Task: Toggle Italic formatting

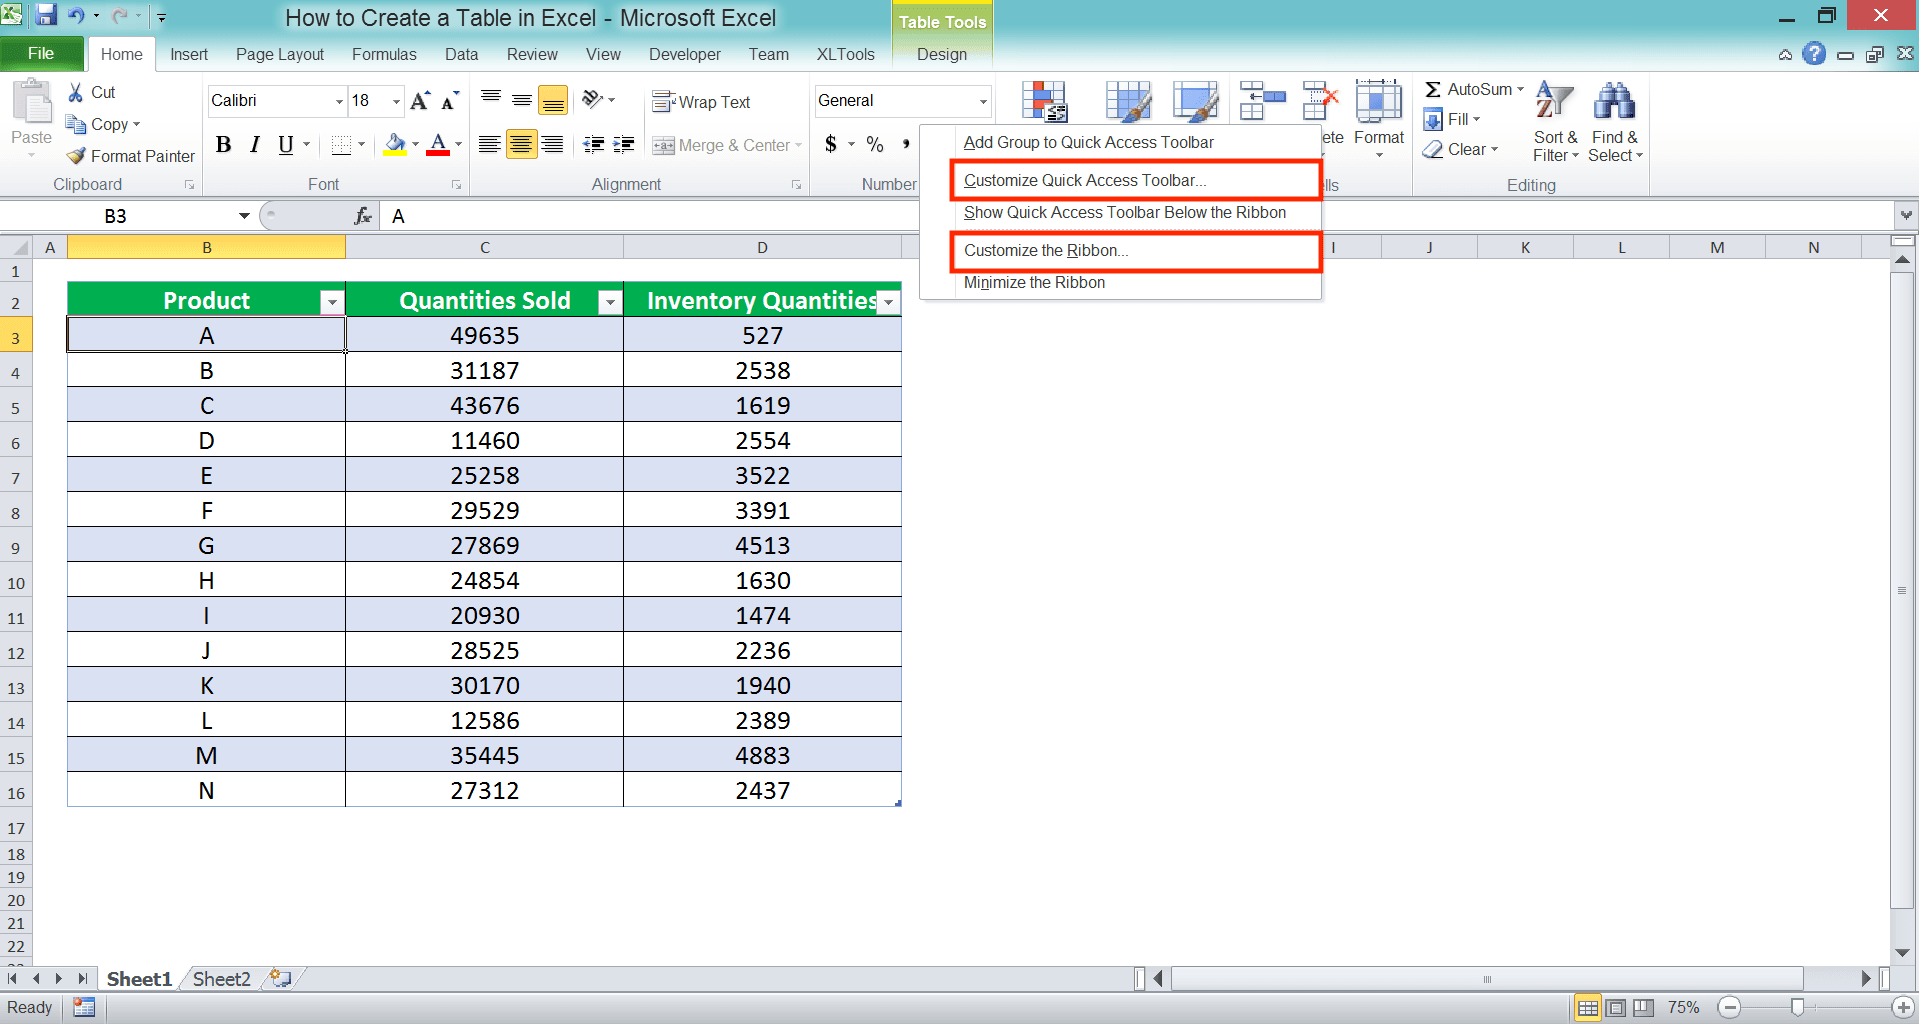Action: click(x=255, y=145)
